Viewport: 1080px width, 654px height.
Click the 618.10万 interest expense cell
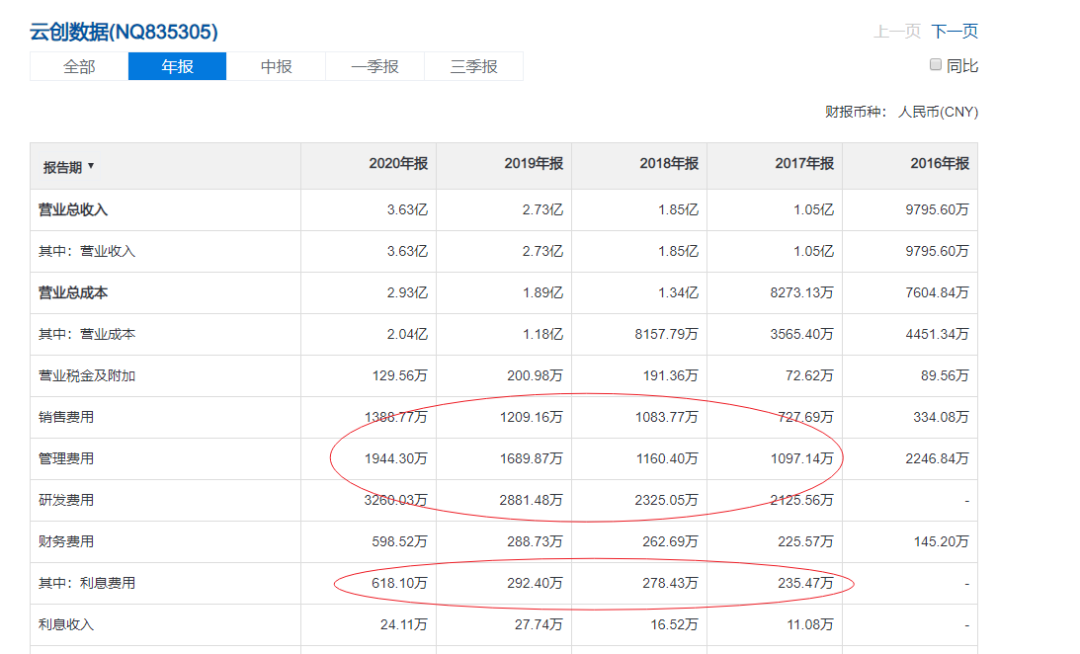[400, 583]
